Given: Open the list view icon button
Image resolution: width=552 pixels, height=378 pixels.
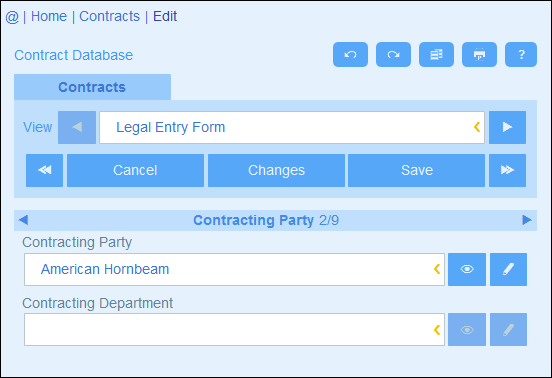Looking at the screenshot, I should [436, 55].
